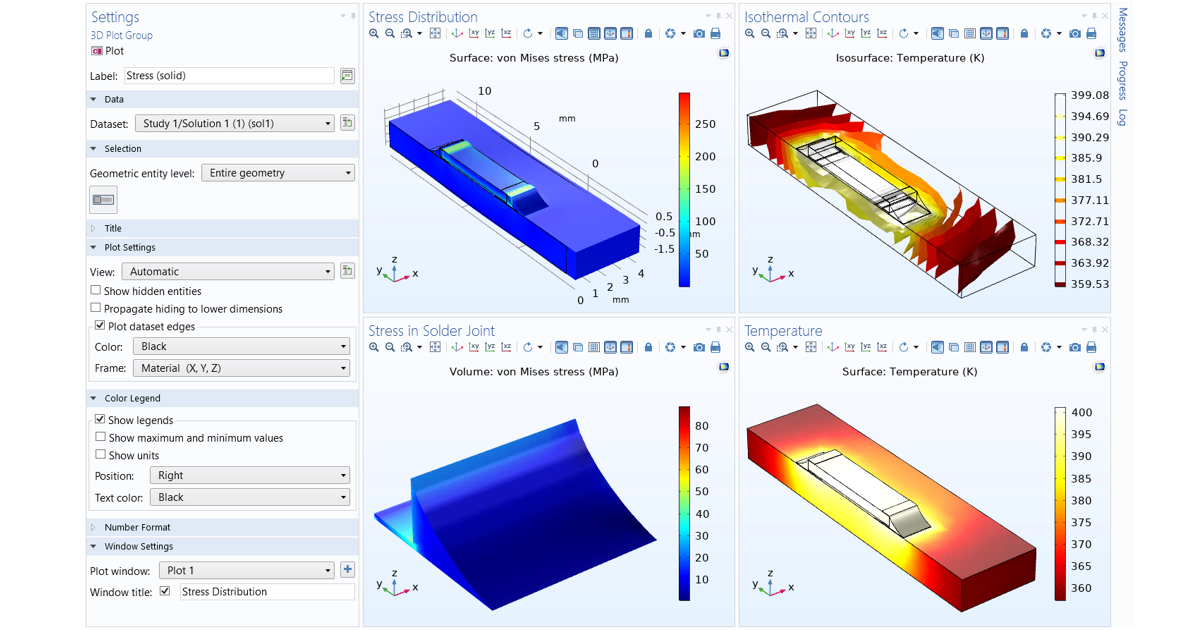Open the Progress side tab
The height and width of the screenshot is (630, 1200).
1122,80
